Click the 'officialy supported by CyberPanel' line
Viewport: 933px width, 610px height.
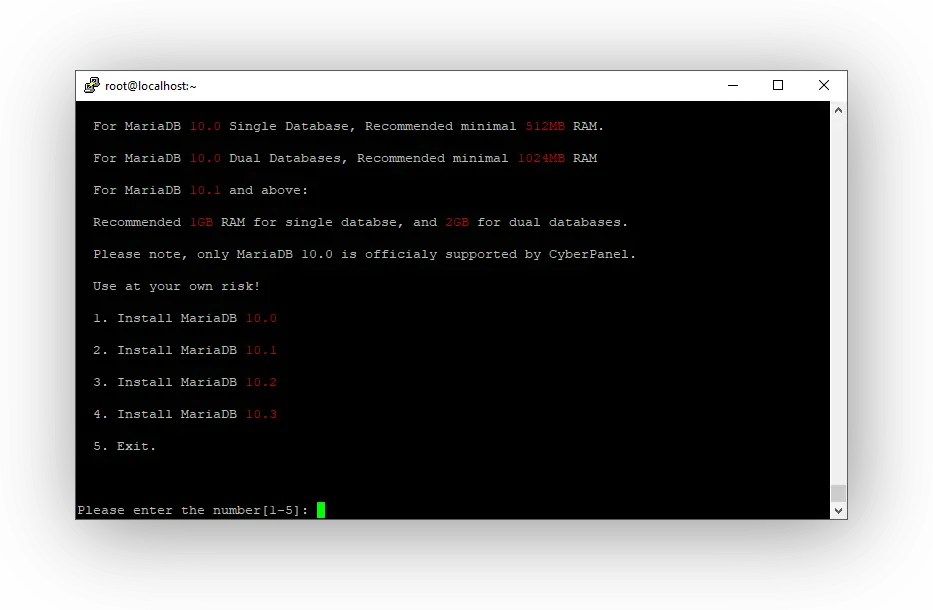(x=365, y=255)
